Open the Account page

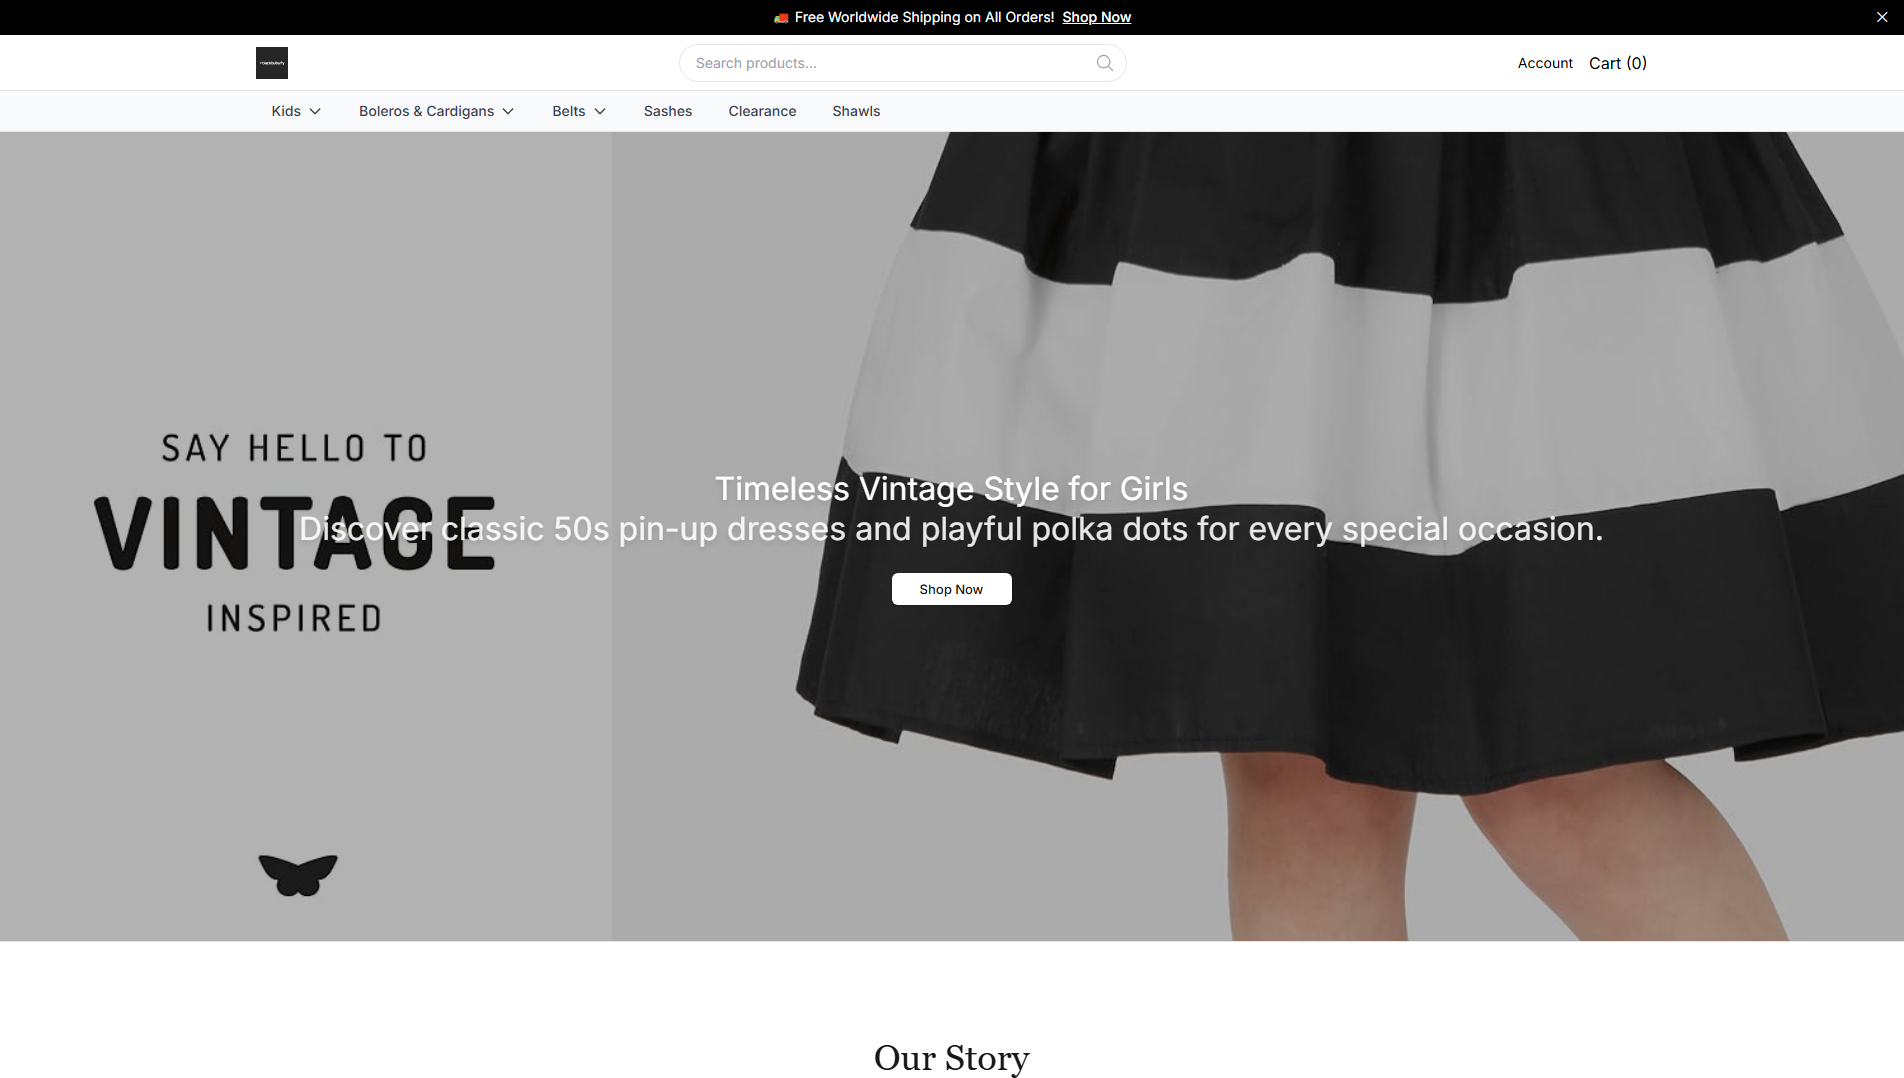(x=1545, y=63)
